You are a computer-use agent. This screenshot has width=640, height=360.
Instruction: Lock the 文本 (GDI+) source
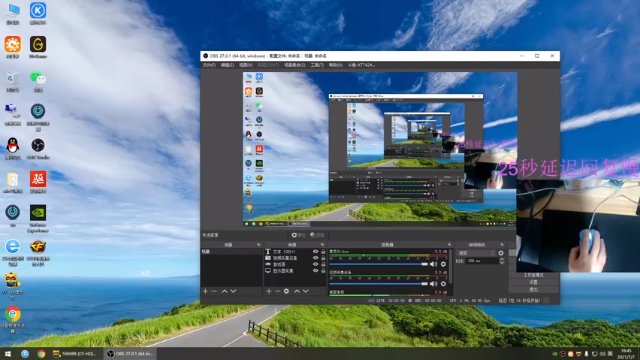click(x=323, y=252)
